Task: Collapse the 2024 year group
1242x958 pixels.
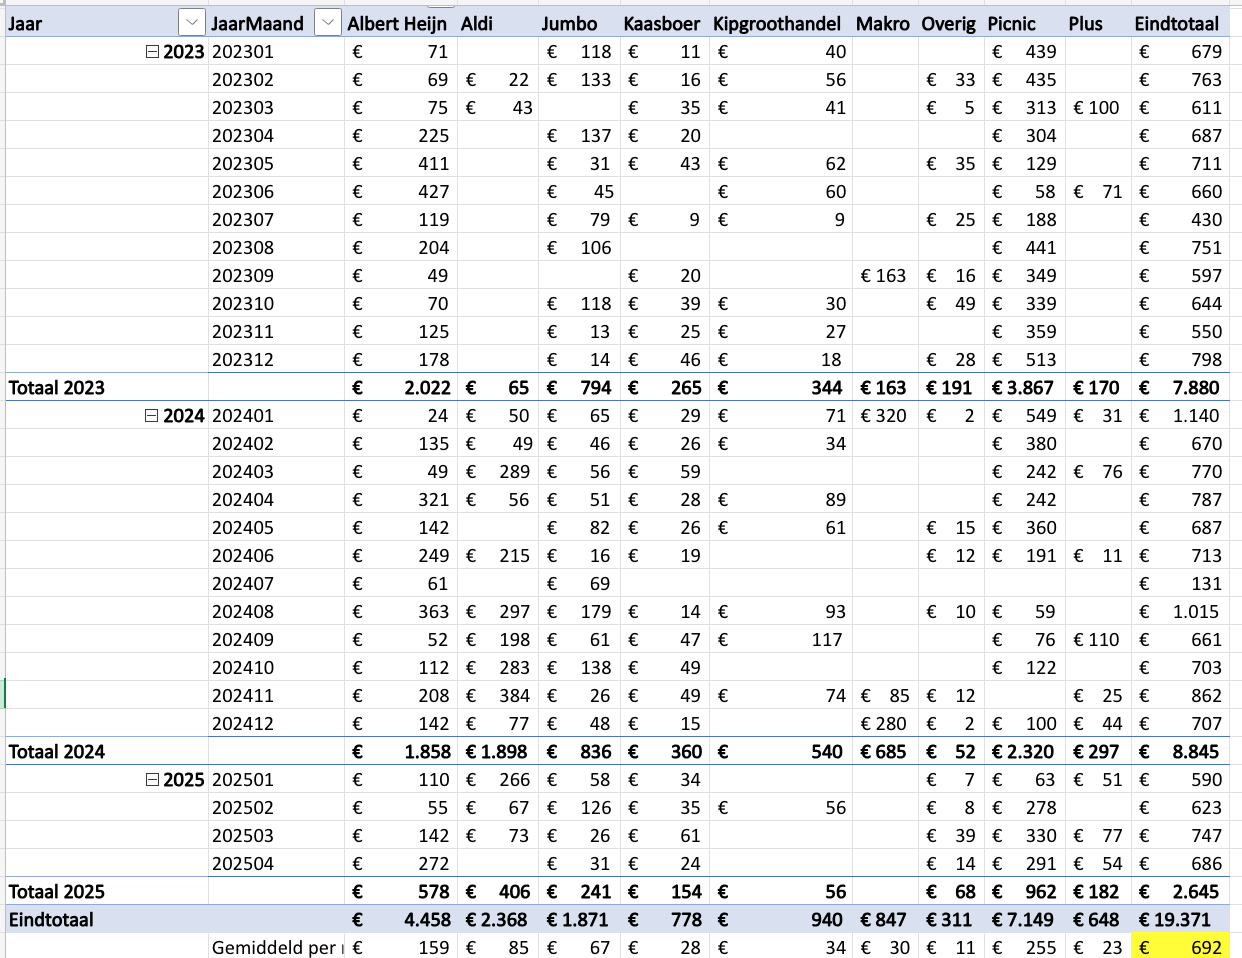Action: tap(152, 416)
